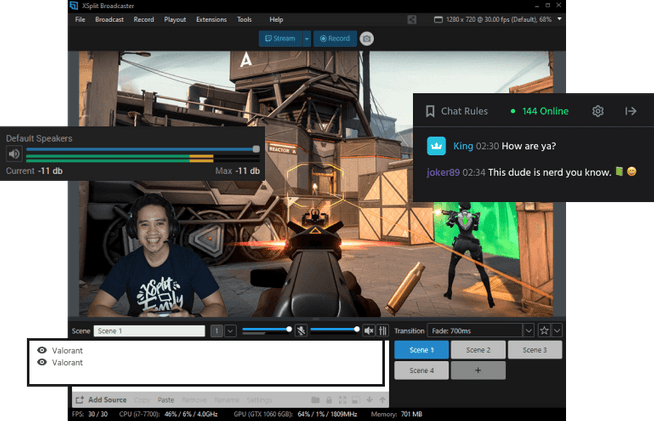The width and height of the screenshot is (654, 421).
Task: Click the fullscreen-fit icon in source toolbar
Action: tap(342, 400)
